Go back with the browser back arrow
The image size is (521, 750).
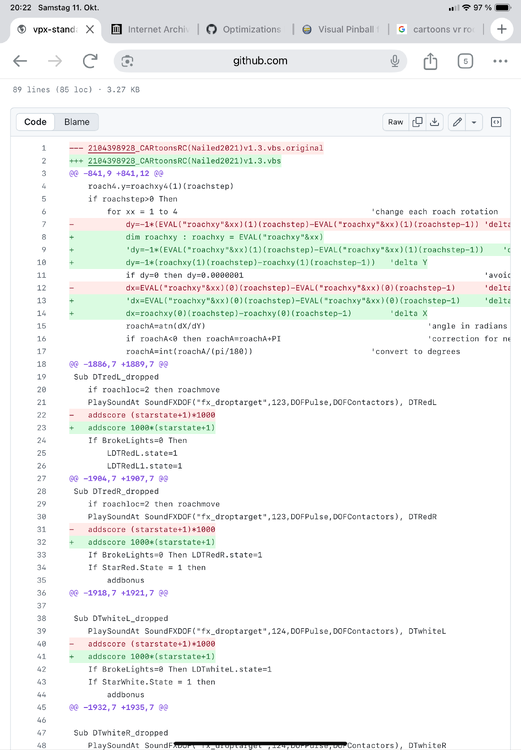(x=20, y=61)
